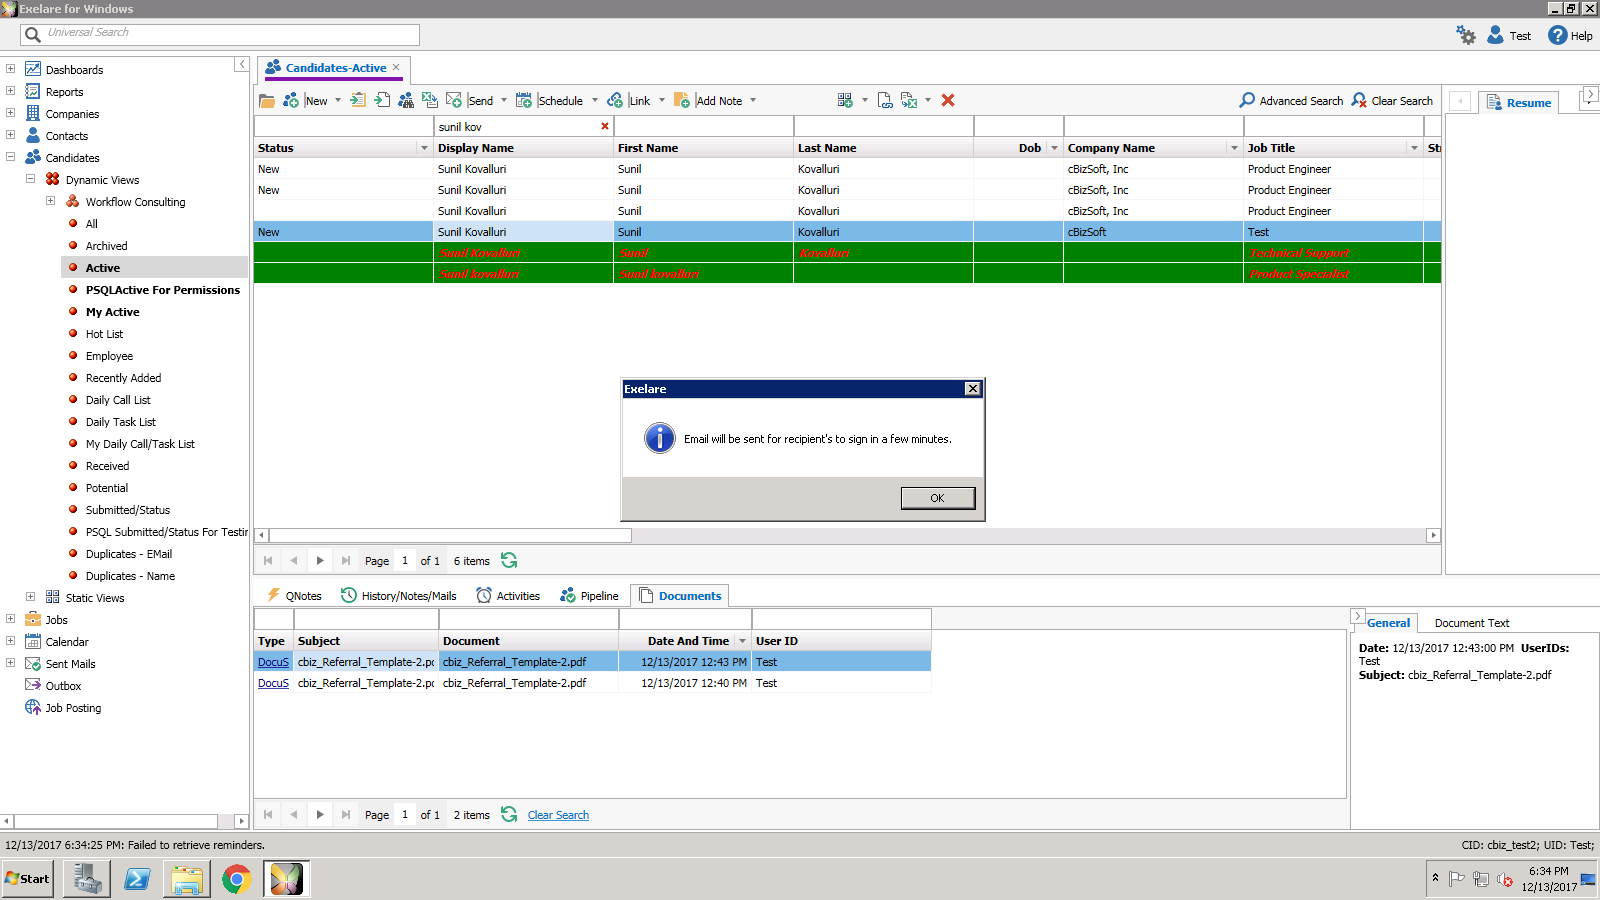1600x900 pixels.
Task: Open the settings gears icon
Action: [1466, 35]
